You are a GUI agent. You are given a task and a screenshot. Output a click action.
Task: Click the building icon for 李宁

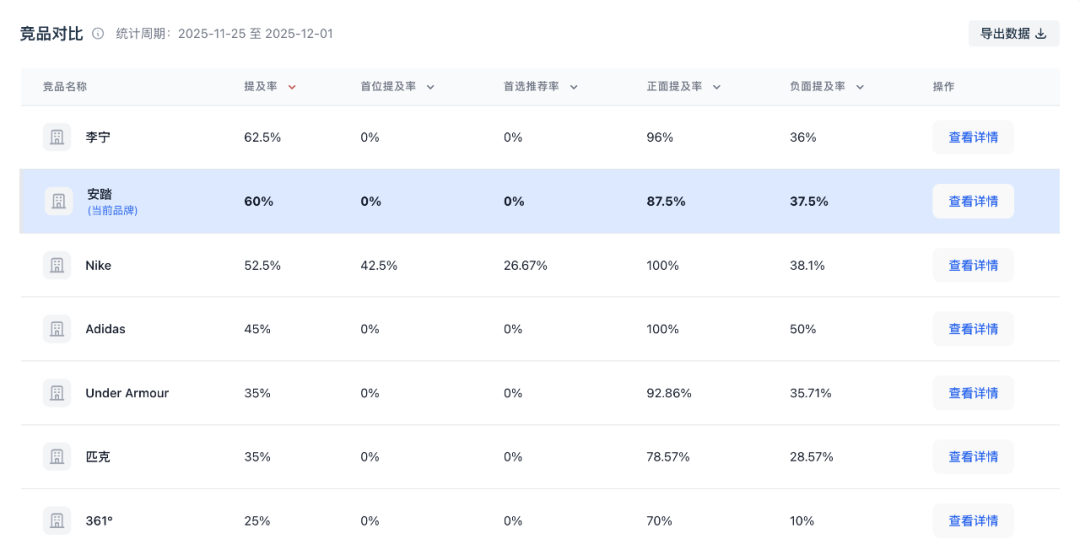(x=57, y=137)
